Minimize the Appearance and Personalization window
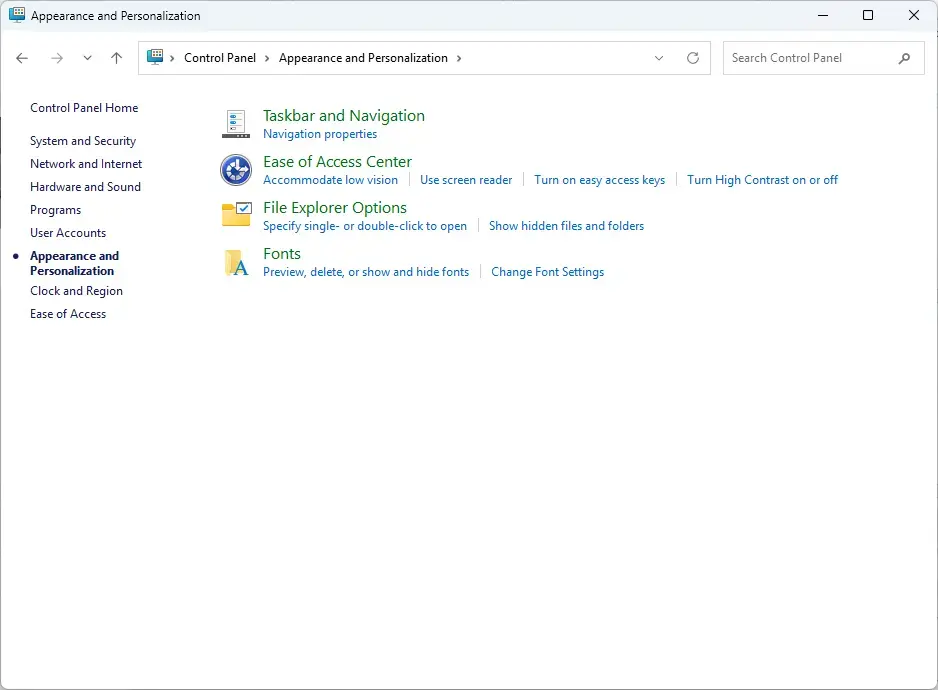938x690 pixels. tap(823, 15)
